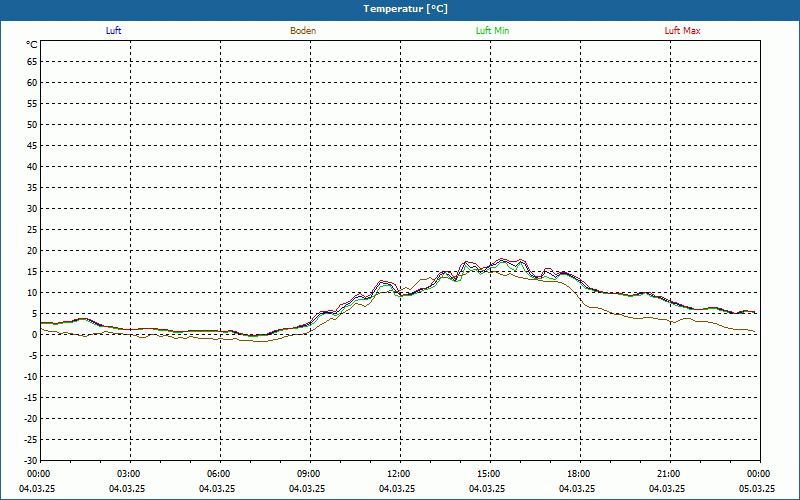Click the 18:00 time axis label
Image resolution: width=800 pixels, height=500 pixels.
point(579,474)
